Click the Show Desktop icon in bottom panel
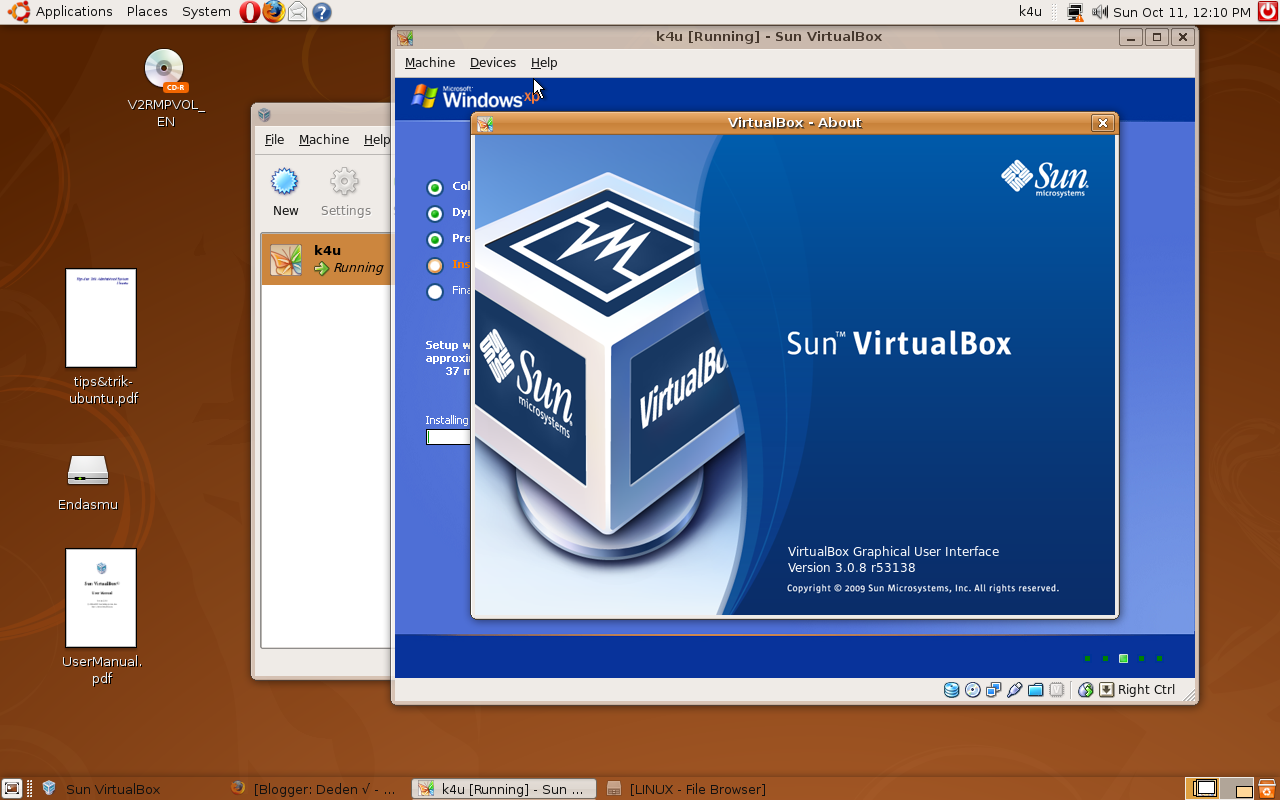Viewport: 1280px width, 800px height. 12,789
